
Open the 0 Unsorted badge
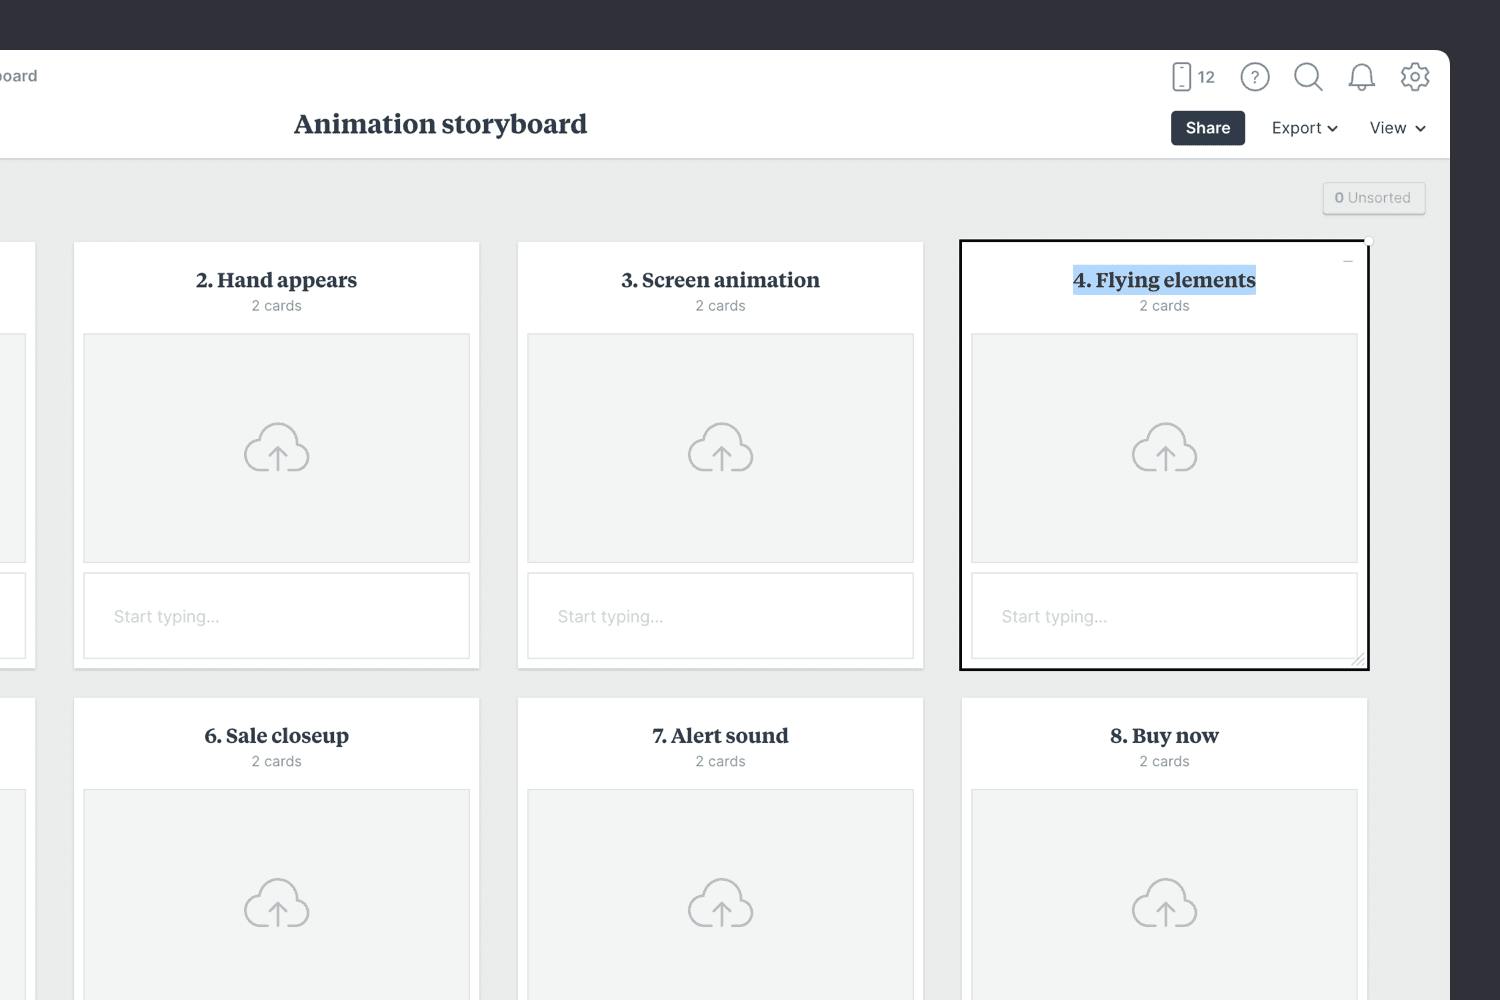[1374, 198]
